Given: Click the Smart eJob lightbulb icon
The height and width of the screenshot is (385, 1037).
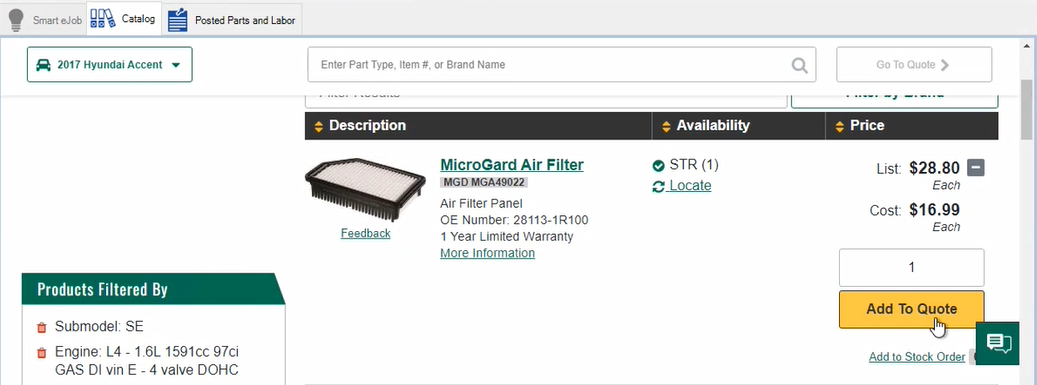Looking at the screenshot, I should (17, 20).
